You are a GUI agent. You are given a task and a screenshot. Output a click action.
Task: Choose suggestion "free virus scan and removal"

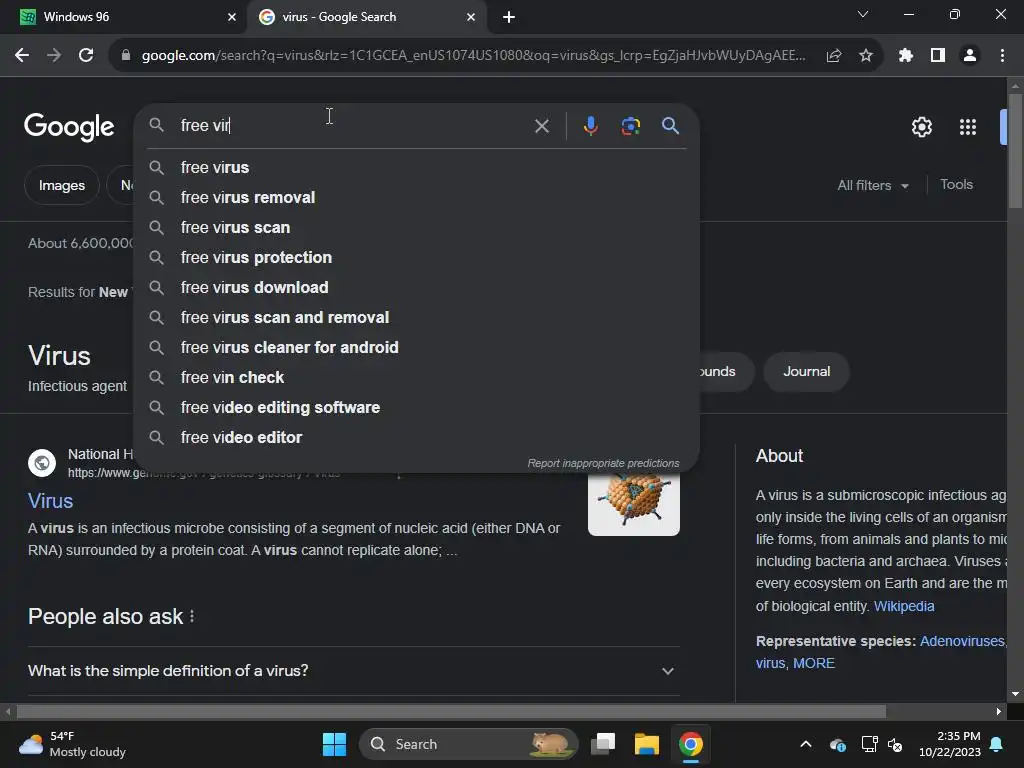coord(417,318)
